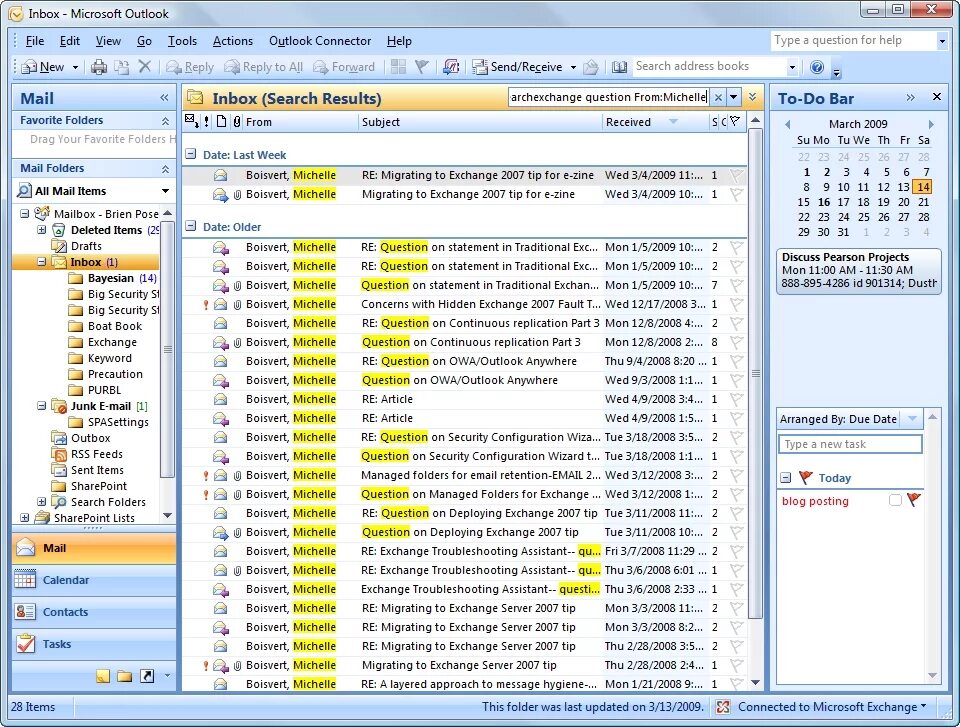Open the Address Book icon

619,67
